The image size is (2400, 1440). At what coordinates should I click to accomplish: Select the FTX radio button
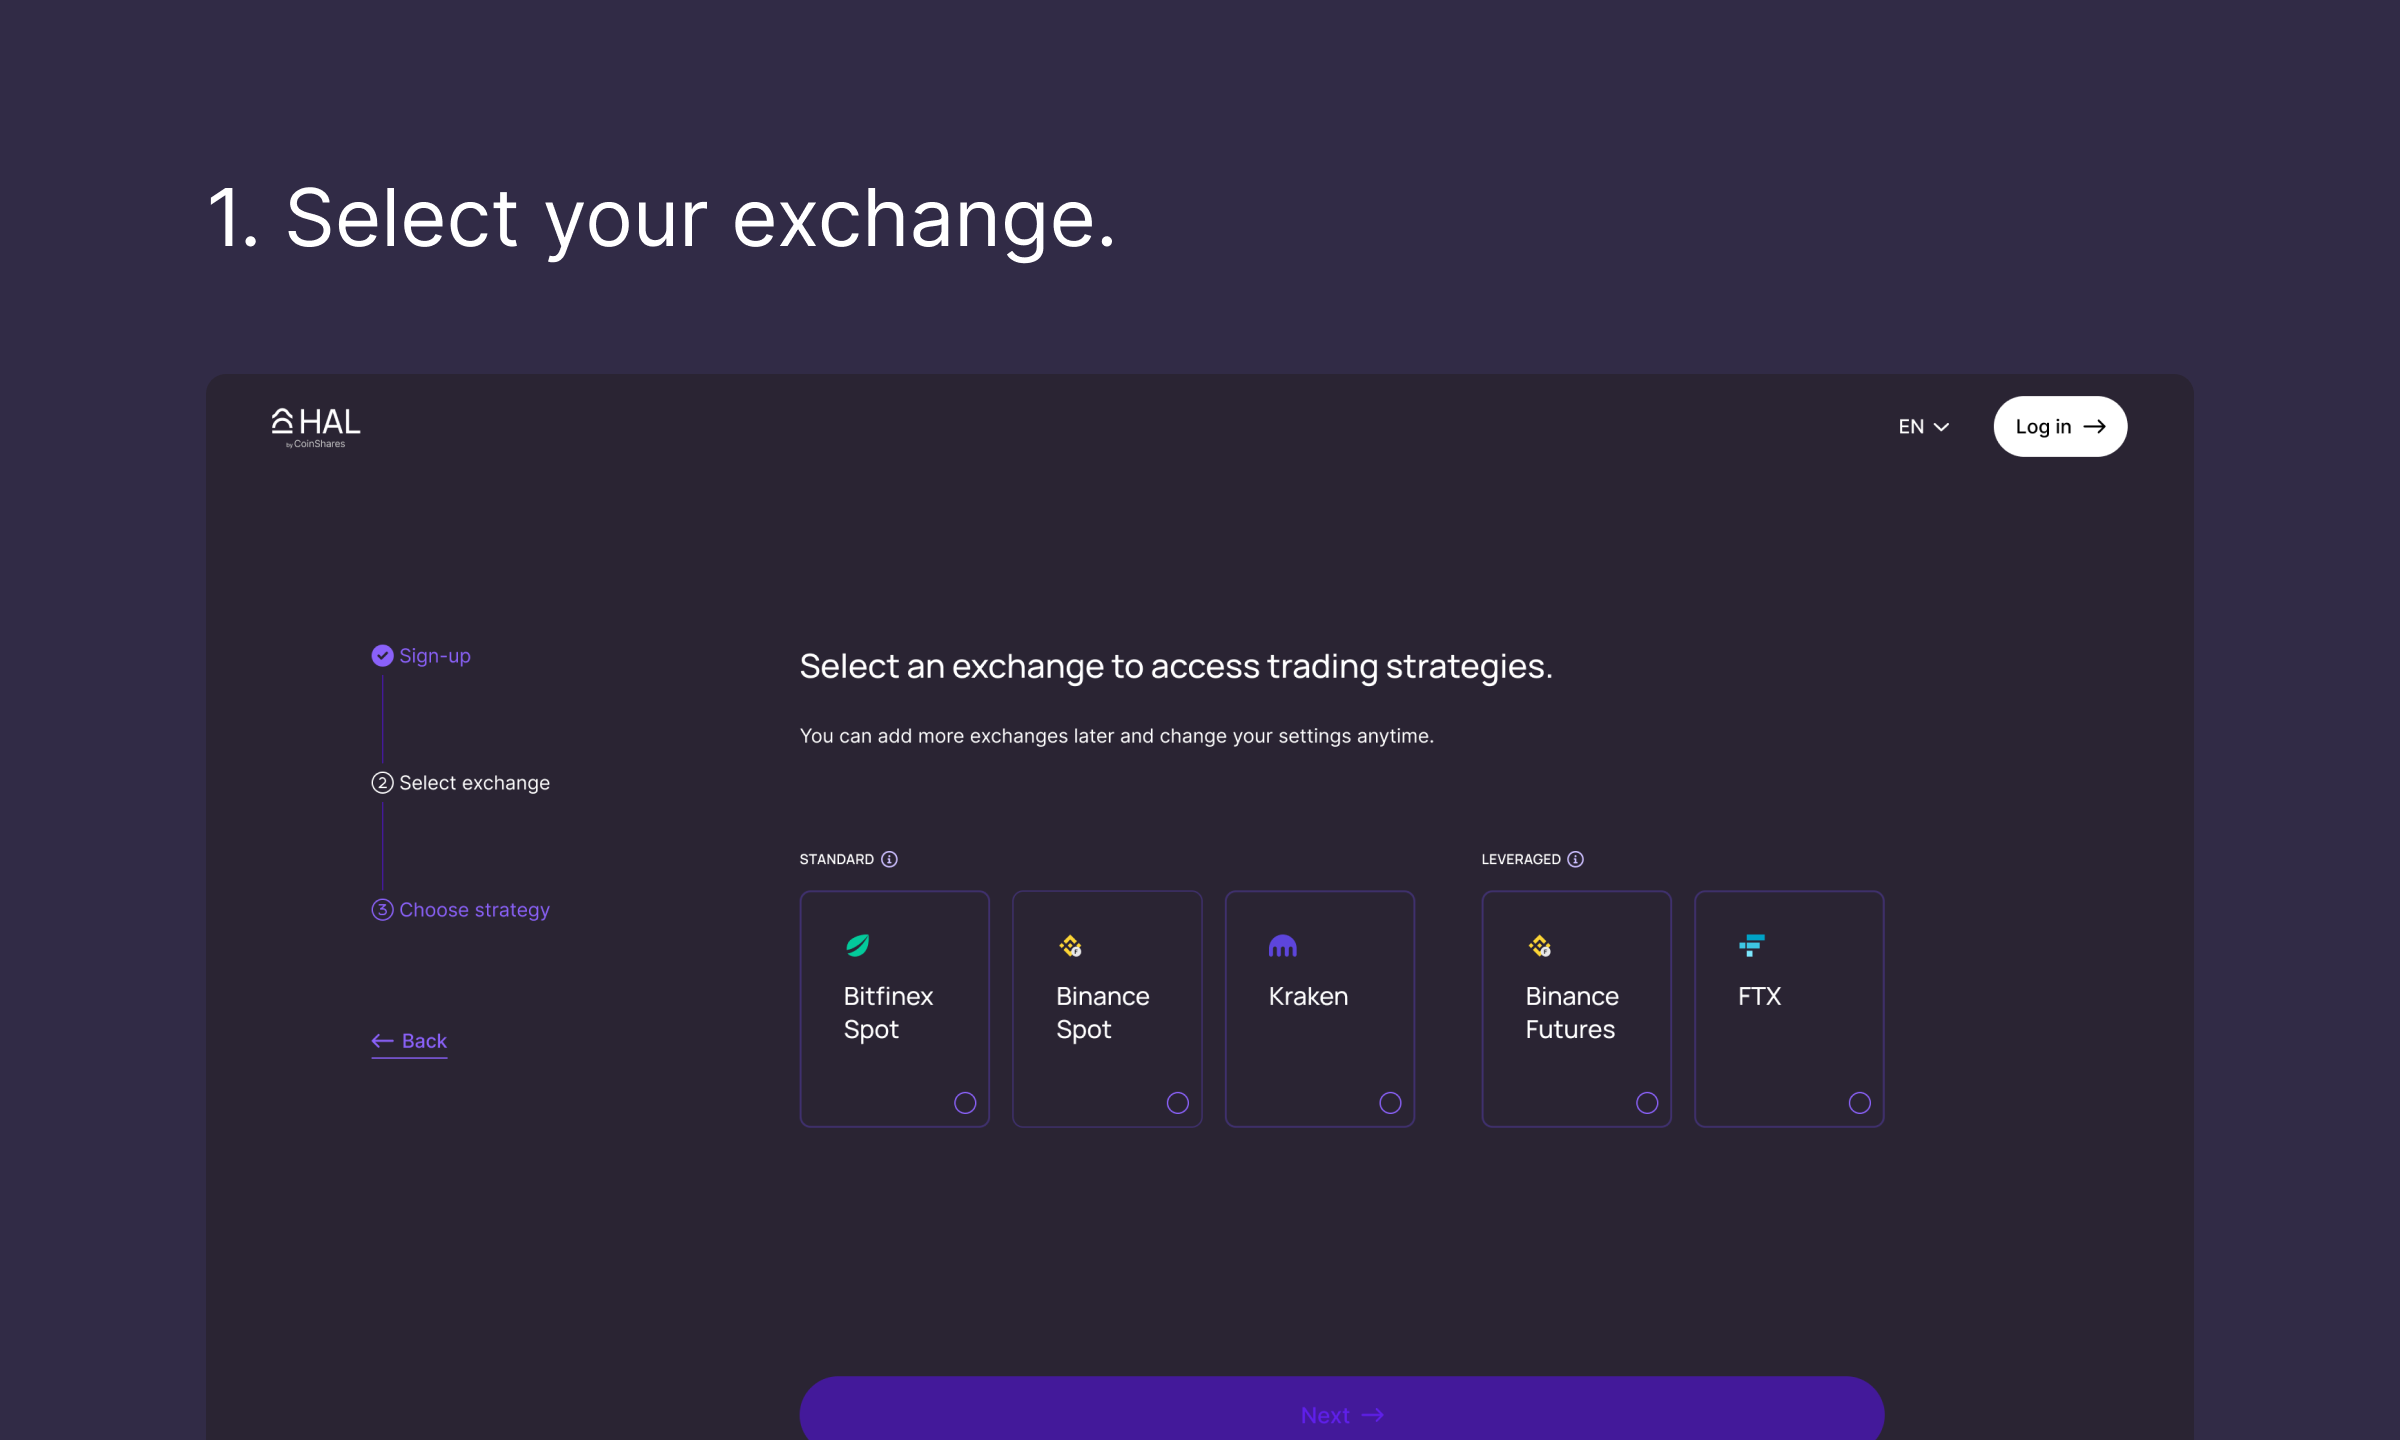coord(1859,1102)
